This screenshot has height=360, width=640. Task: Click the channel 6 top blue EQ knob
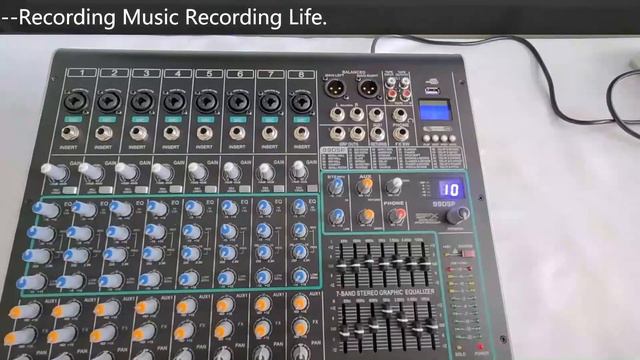229,208
